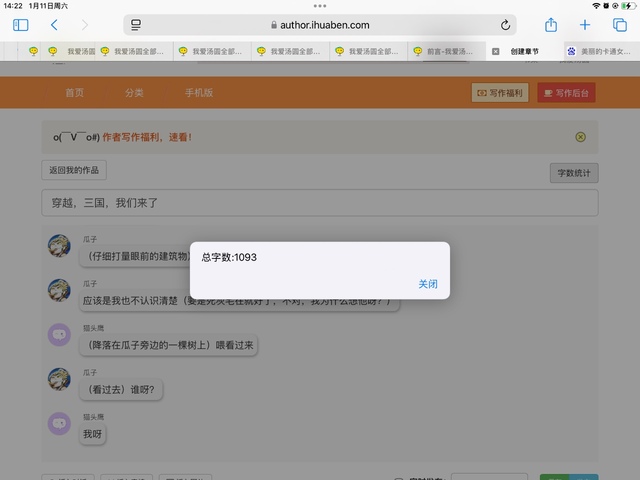Open the 写作后台 button

click(x=566, y=93)
